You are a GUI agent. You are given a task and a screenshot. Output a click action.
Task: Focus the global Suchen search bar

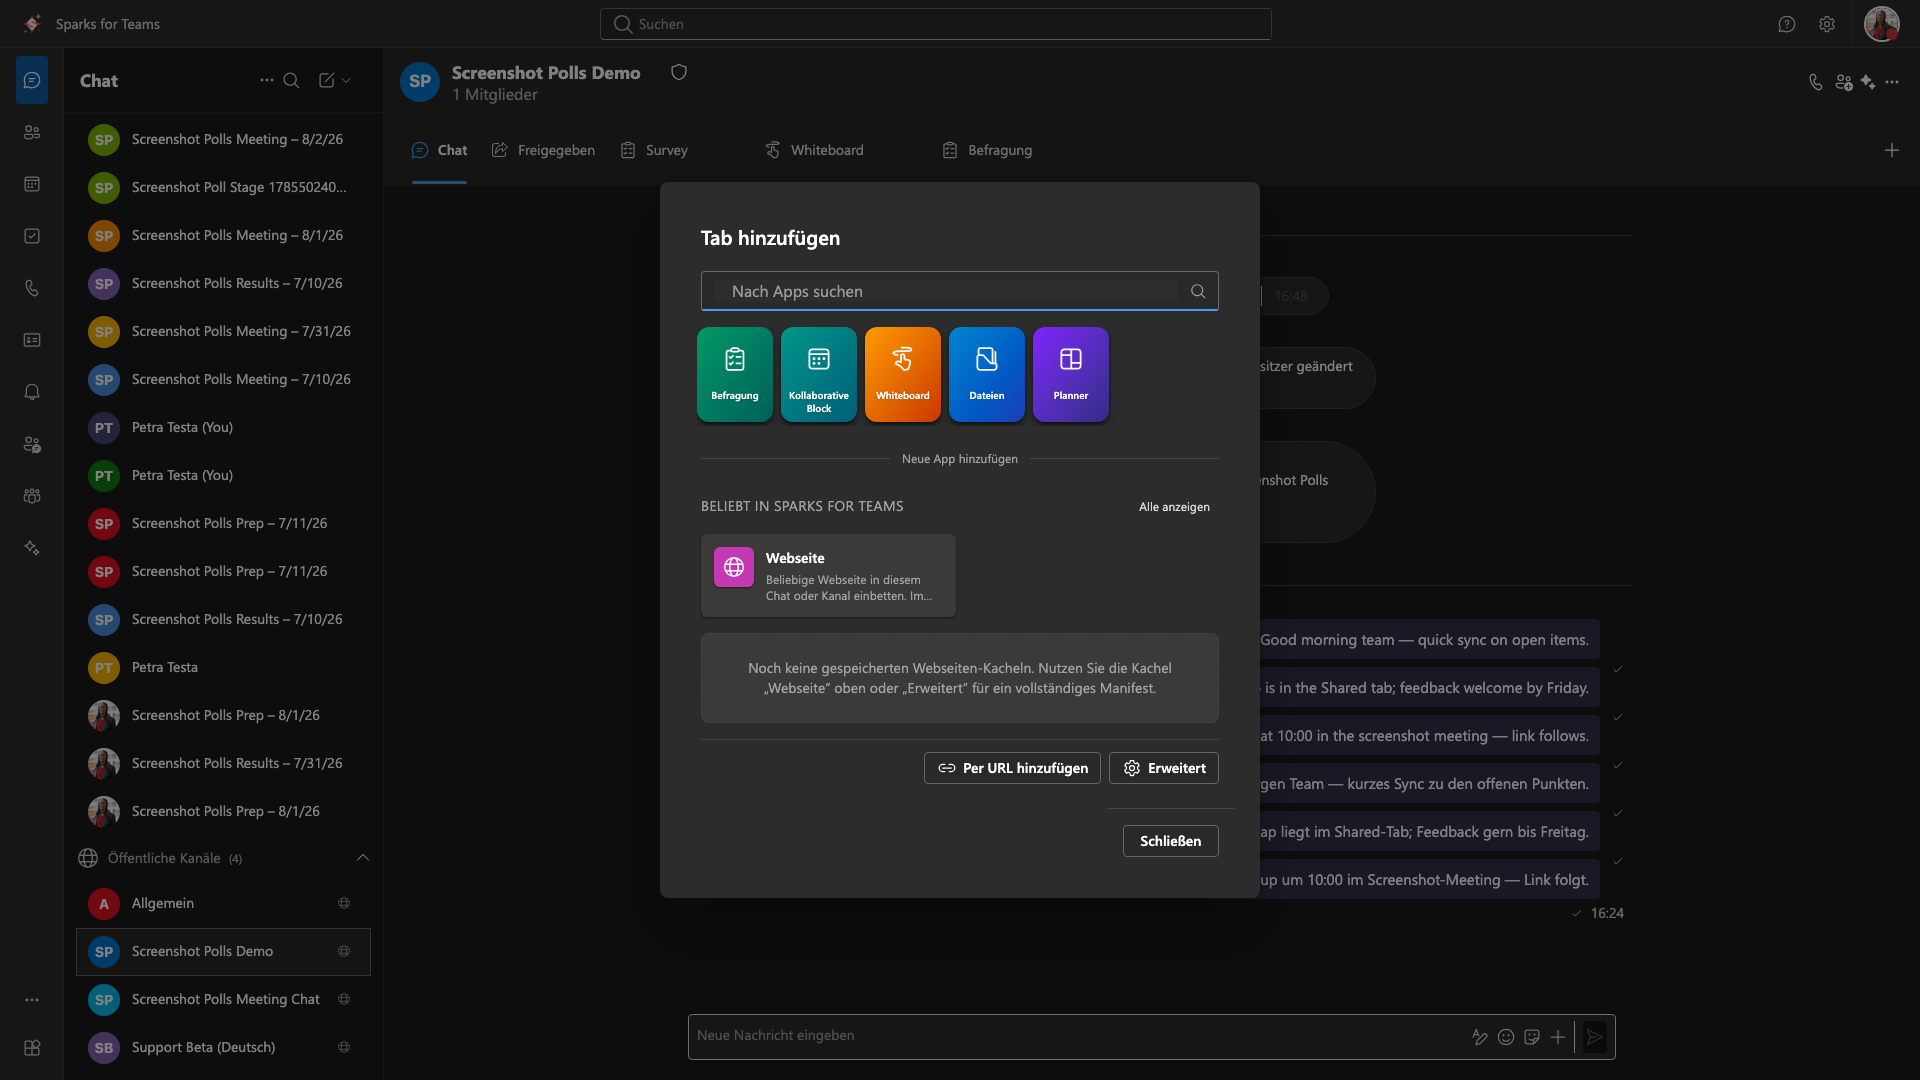[x=936, y=24]
